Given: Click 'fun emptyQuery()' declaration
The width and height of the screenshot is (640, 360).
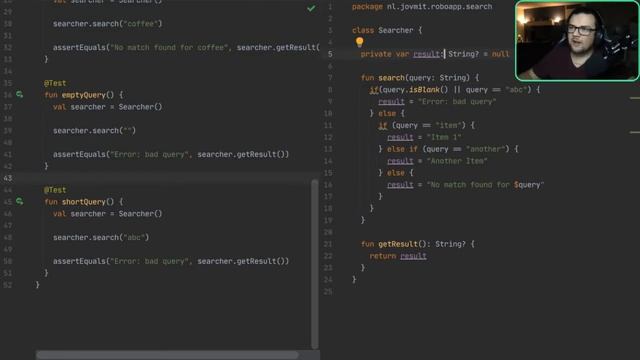Looking at the screenshot, I should (x=84, y=95).
